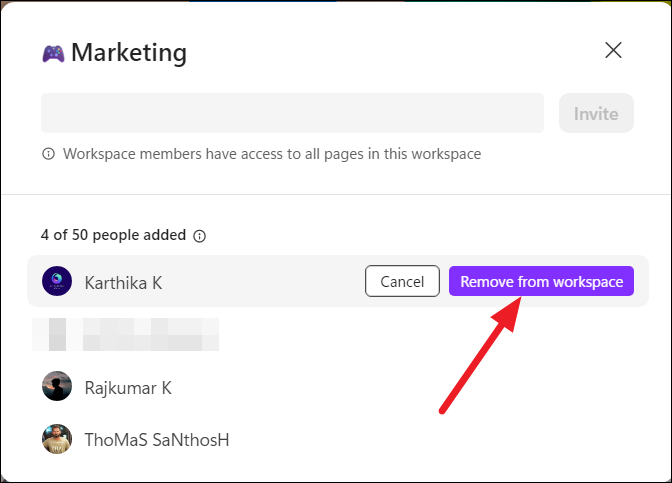Click the workspace members access note text
Viewport: 672px width, 483px height.
click(x=272, y=154)
